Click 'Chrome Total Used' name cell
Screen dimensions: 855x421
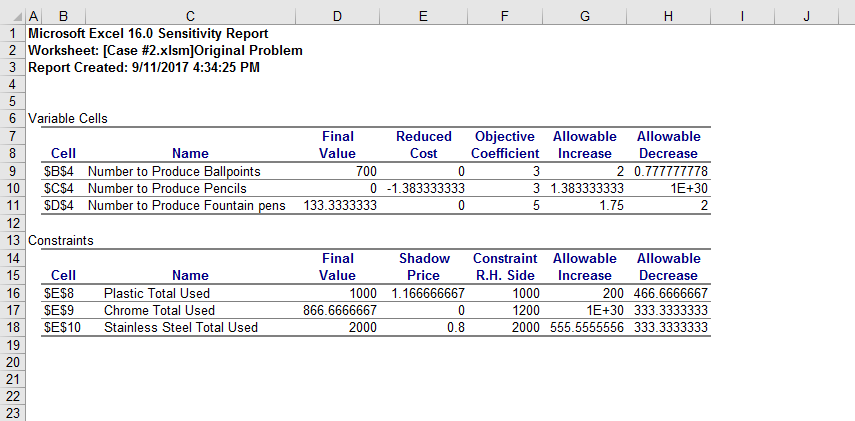click(x=159, y=310)
